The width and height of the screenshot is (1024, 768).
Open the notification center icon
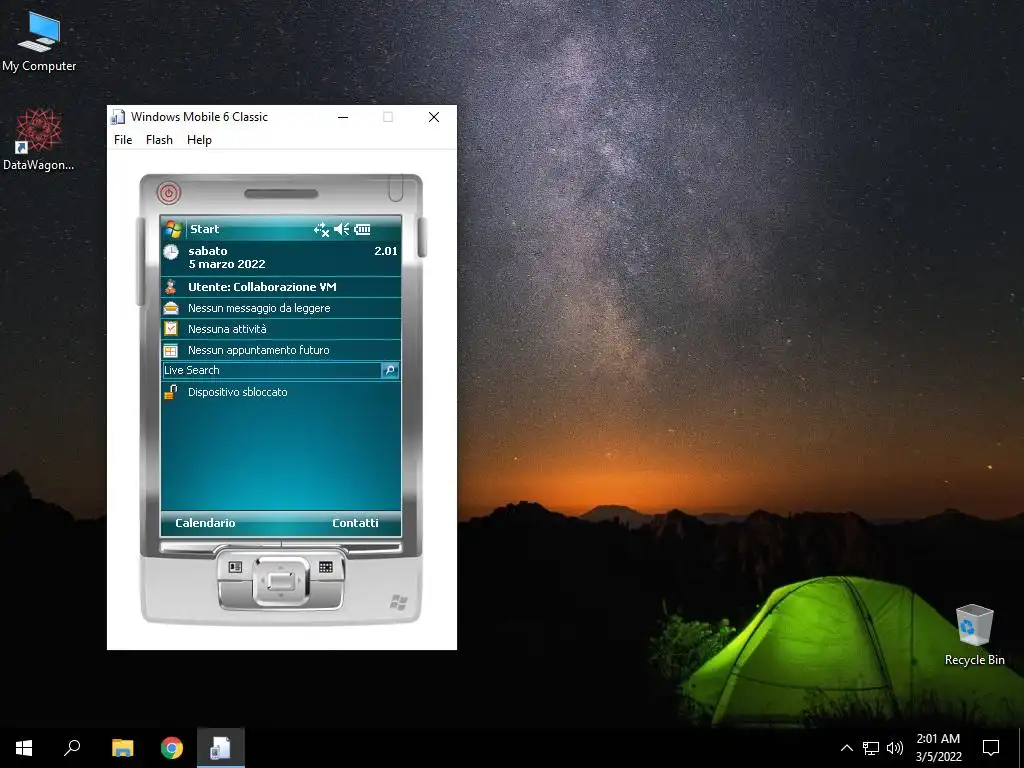[991, 748]
